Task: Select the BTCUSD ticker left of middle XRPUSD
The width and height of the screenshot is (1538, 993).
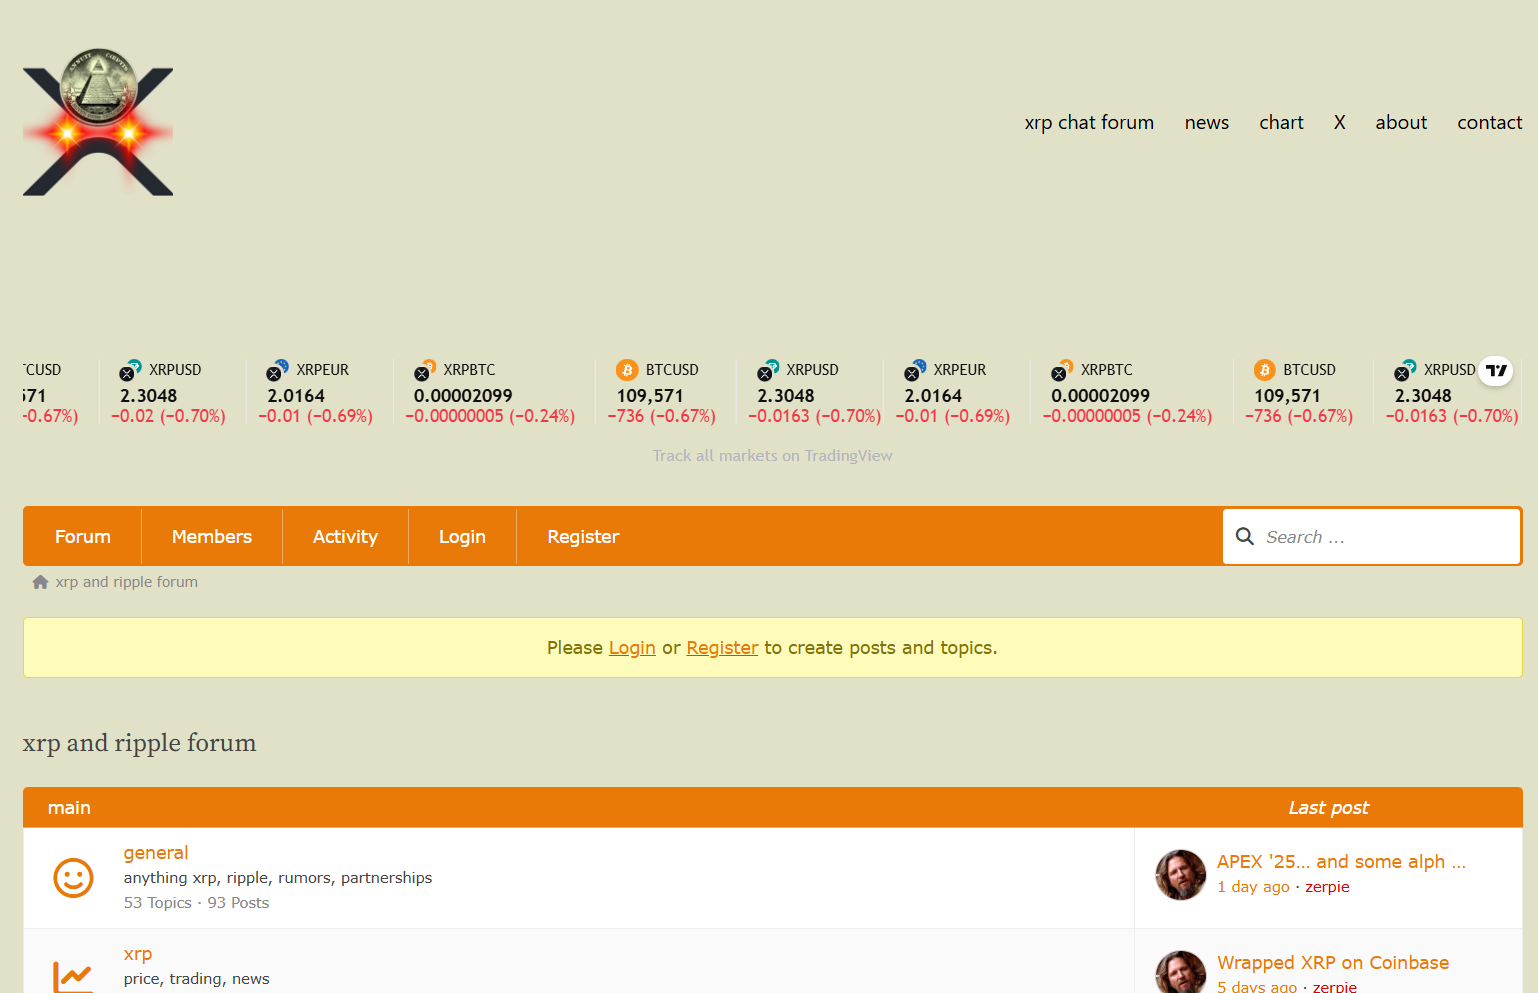Action: click(x=664, y=393)
